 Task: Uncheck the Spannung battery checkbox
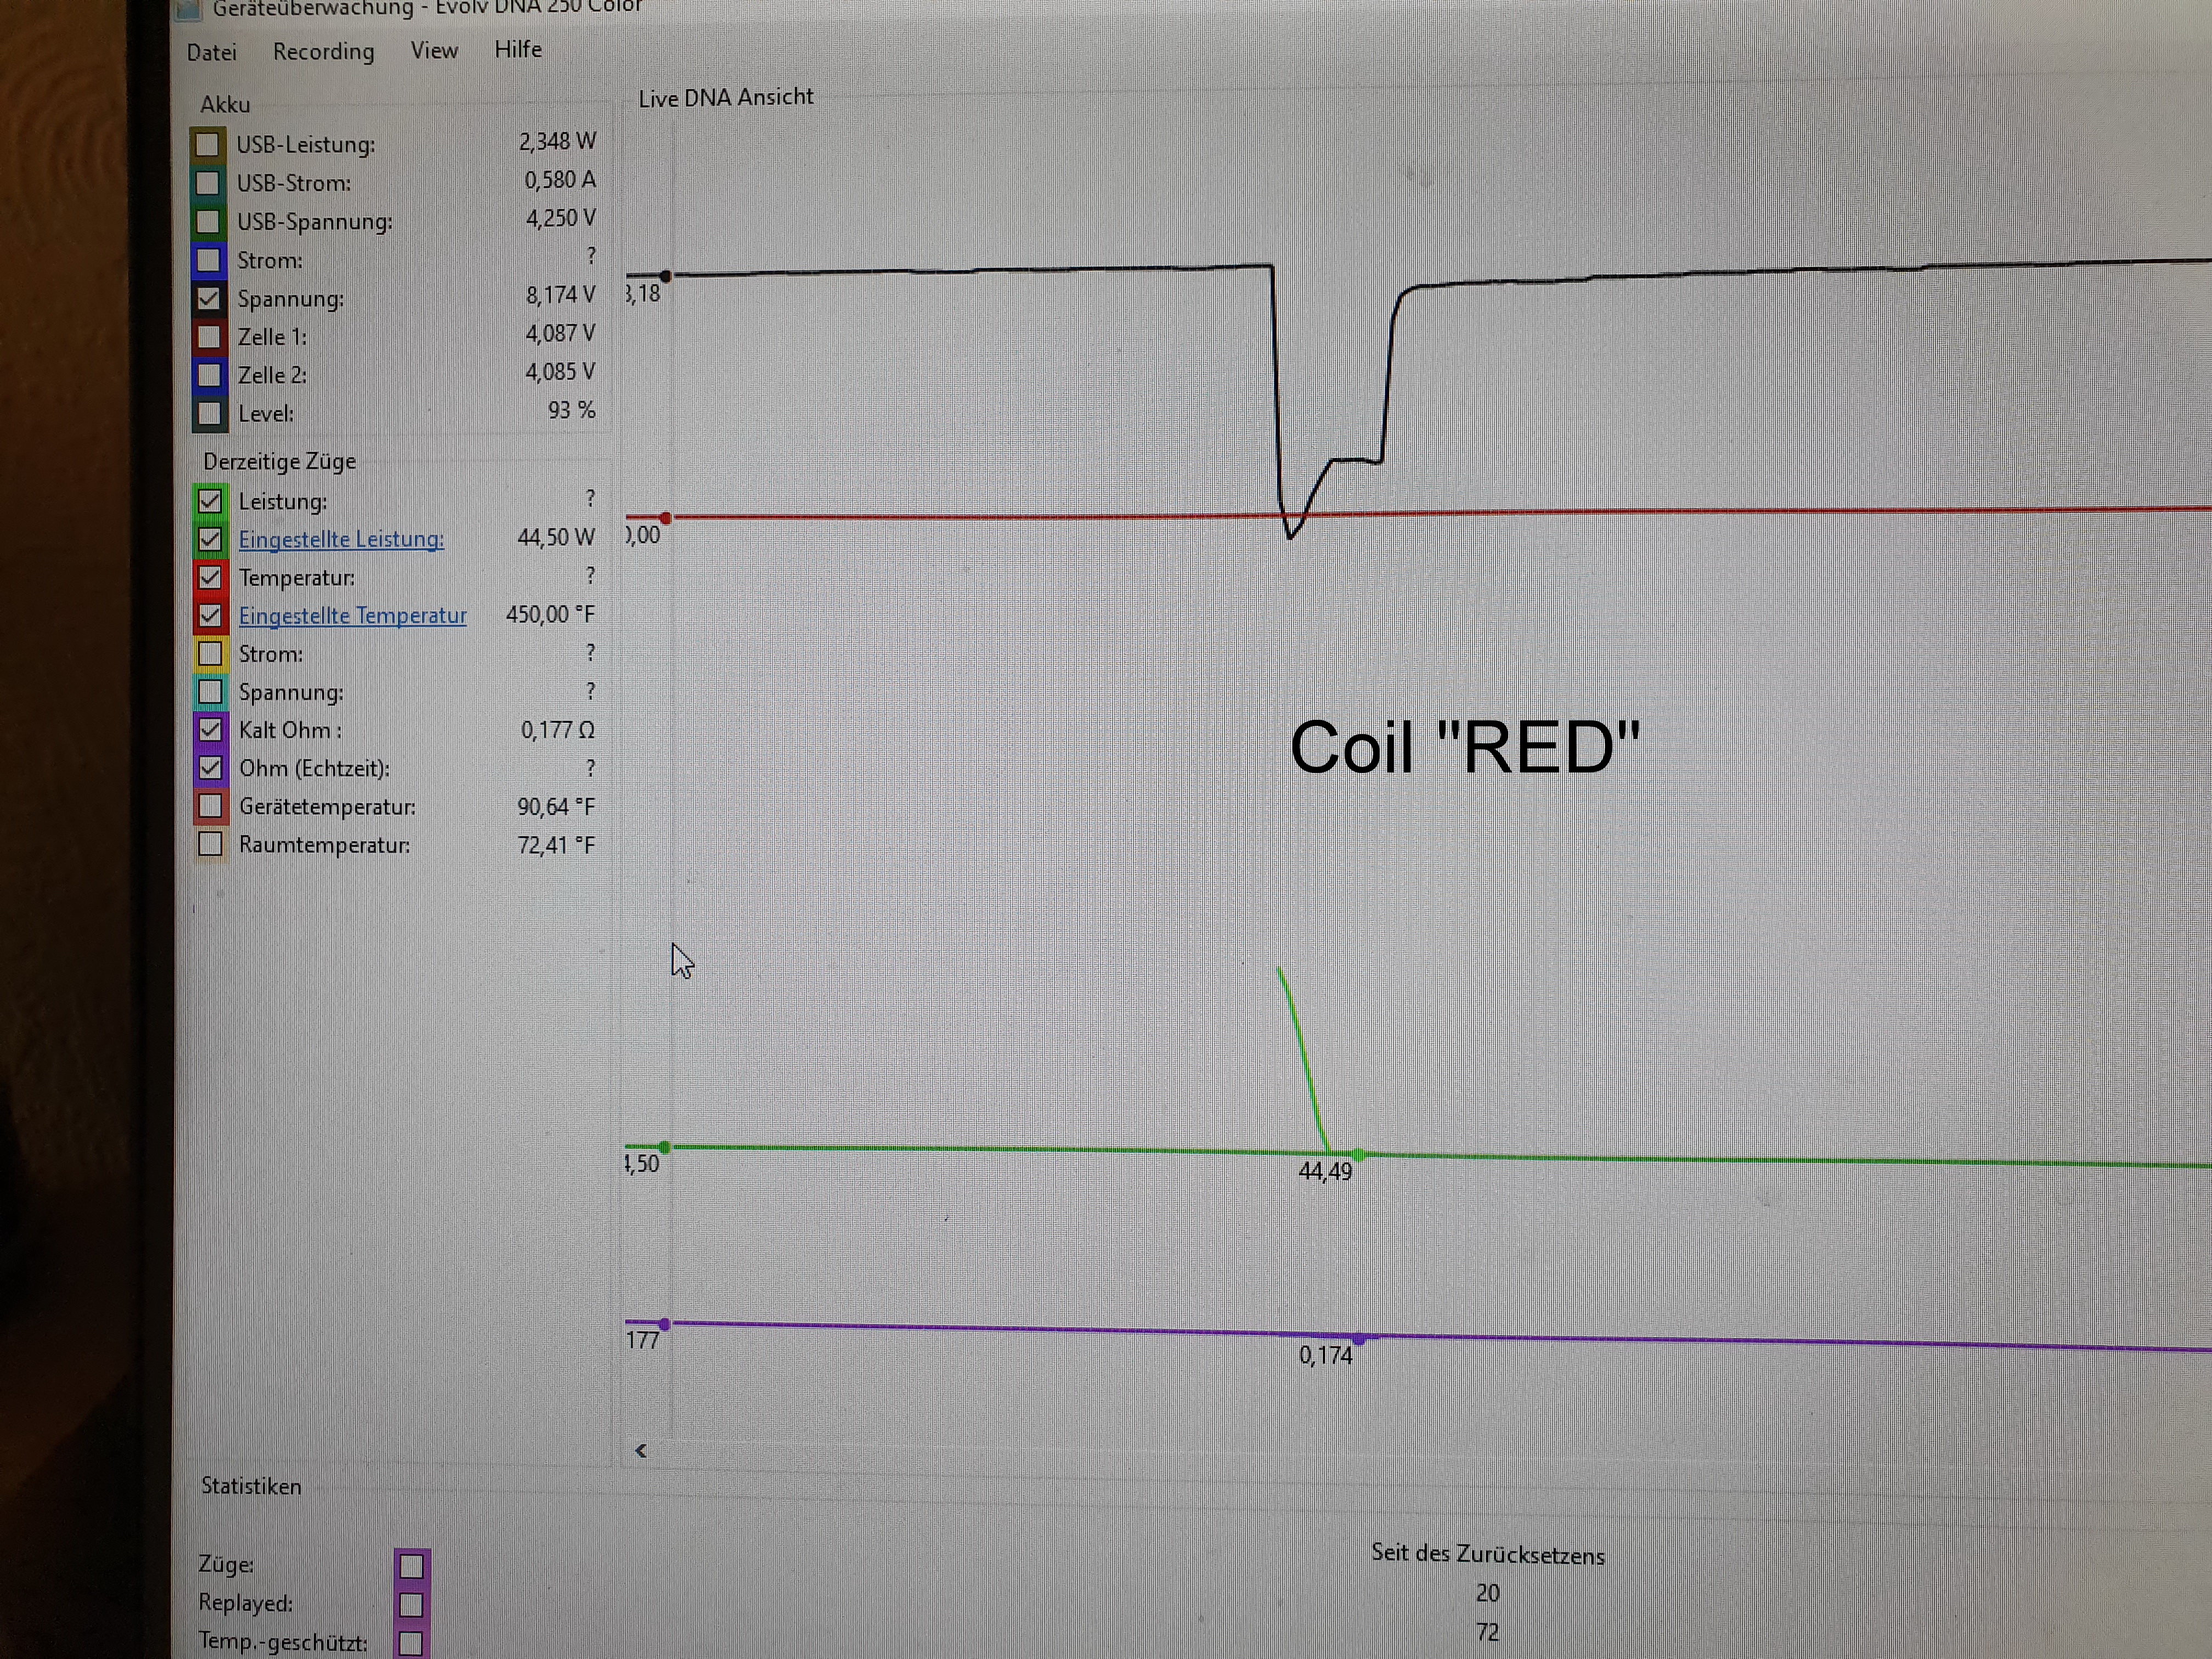(x=208, y=298)
